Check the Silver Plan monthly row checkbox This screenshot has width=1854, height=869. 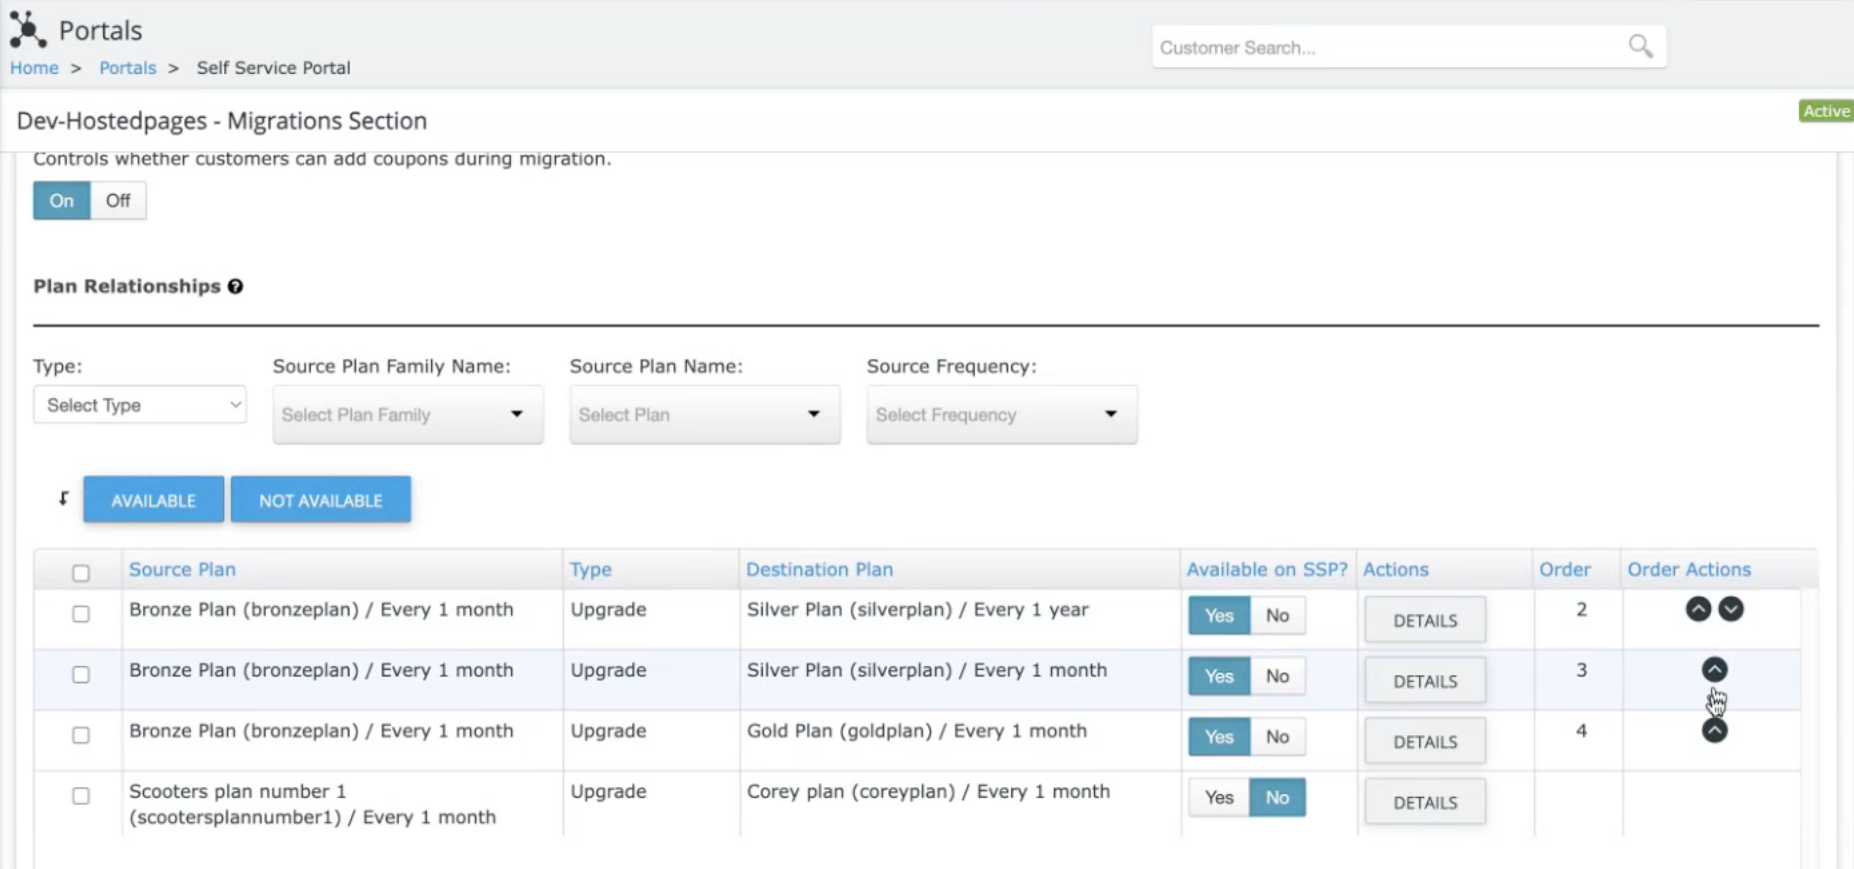coord(81,675)
